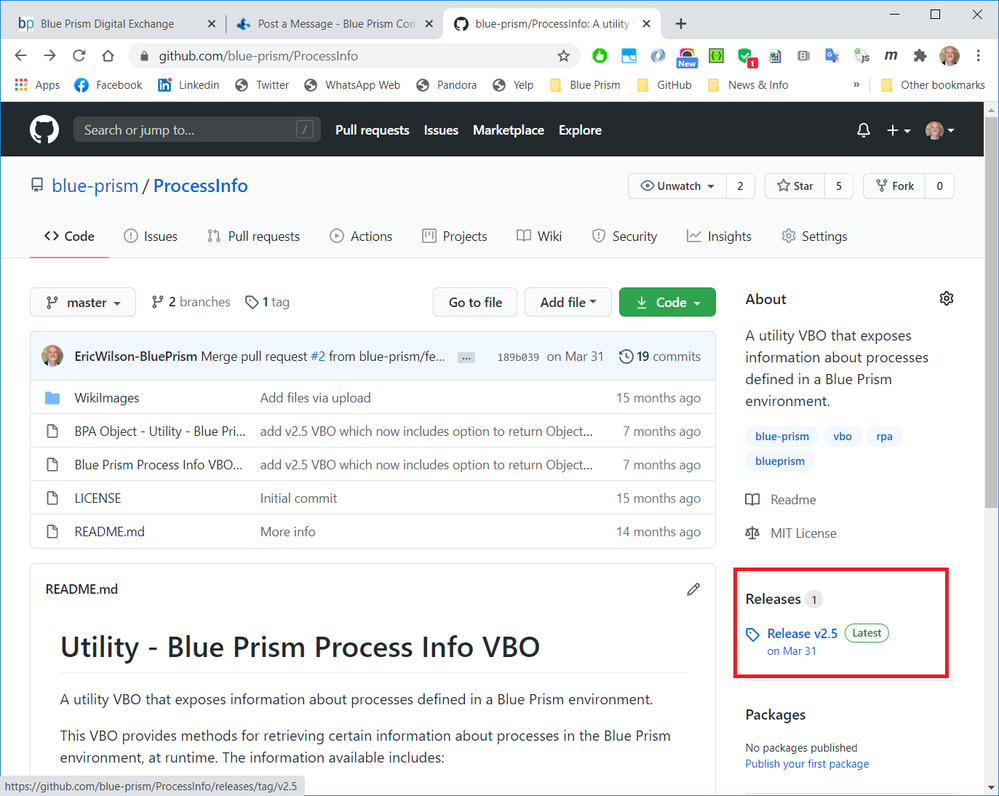Open the About section settings gear
This screenshot has width=999, height=796.
947,298
